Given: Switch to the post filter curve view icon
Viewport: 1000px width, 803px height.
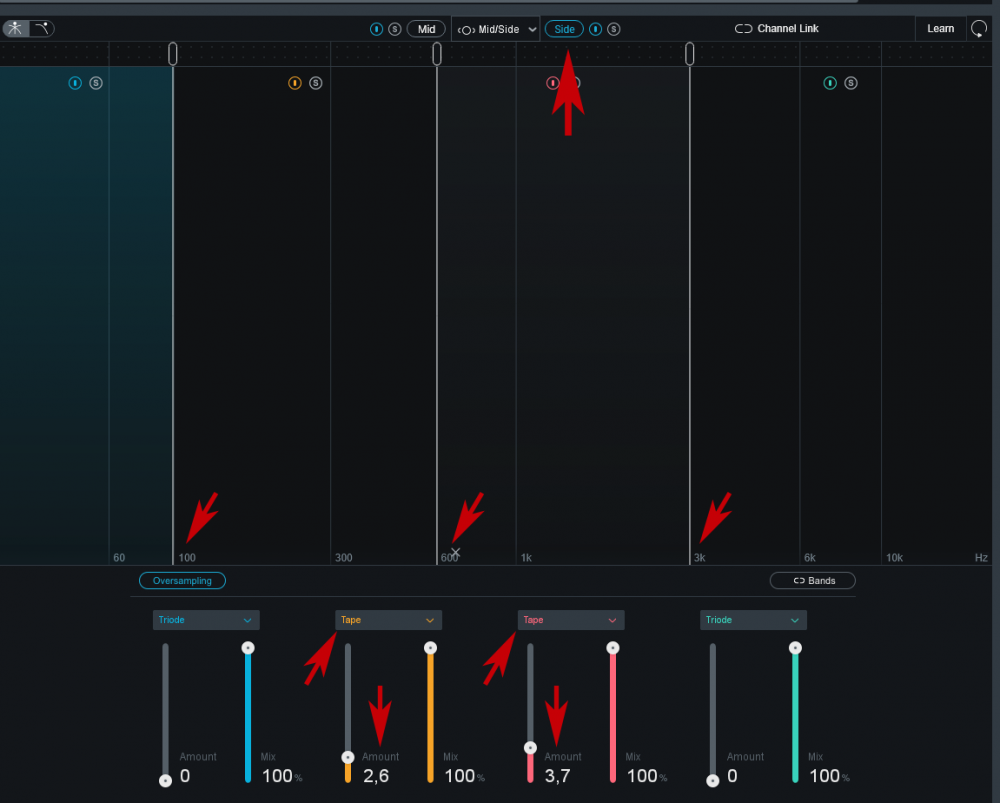Looking at the screenshot, I should [x=42, y=29].
